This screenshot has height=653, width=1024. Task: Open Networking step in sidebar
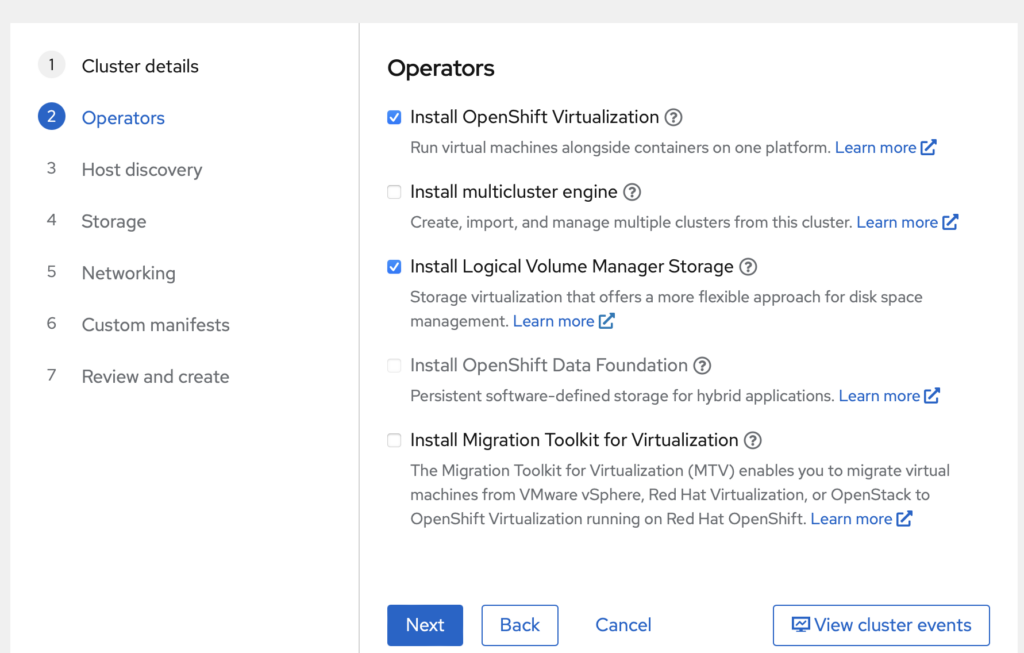(128, 273)
